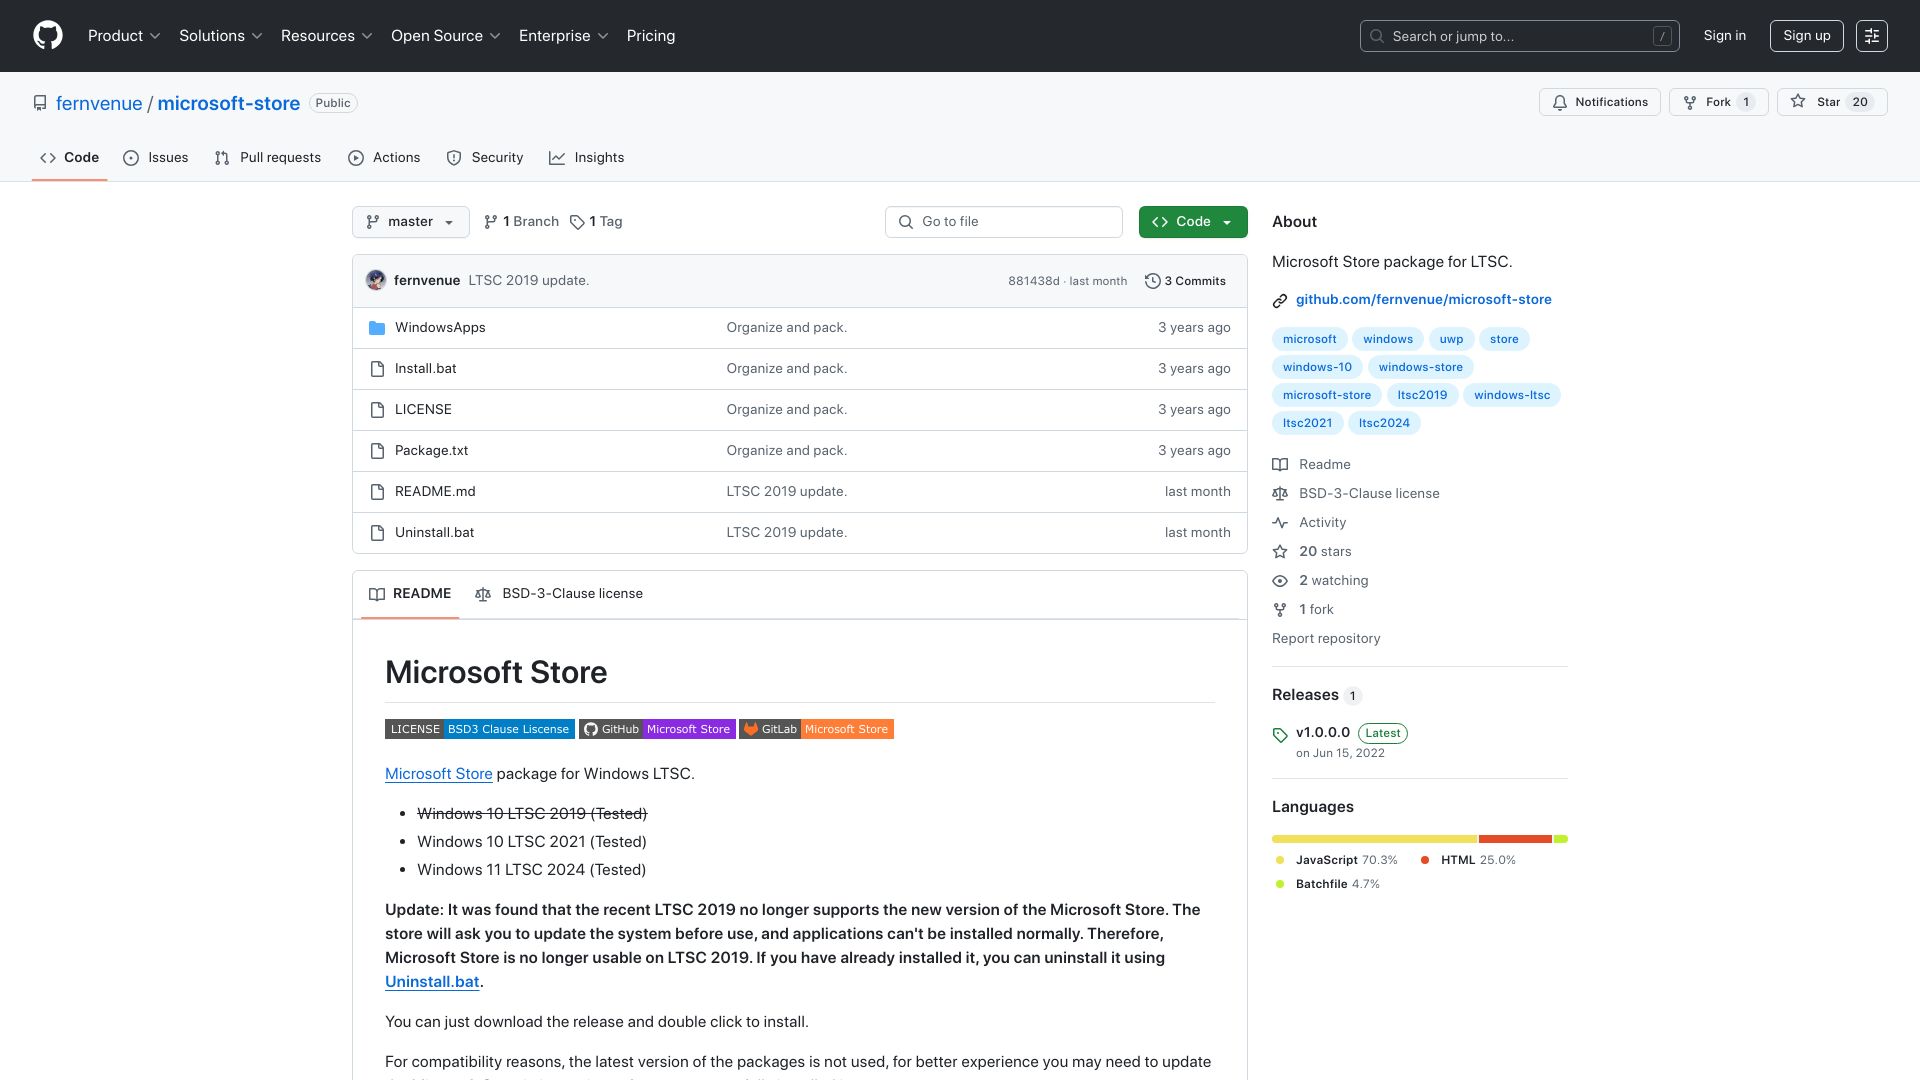Open the Code tab of the repository

pyautogui.click(x=69, y=158)
